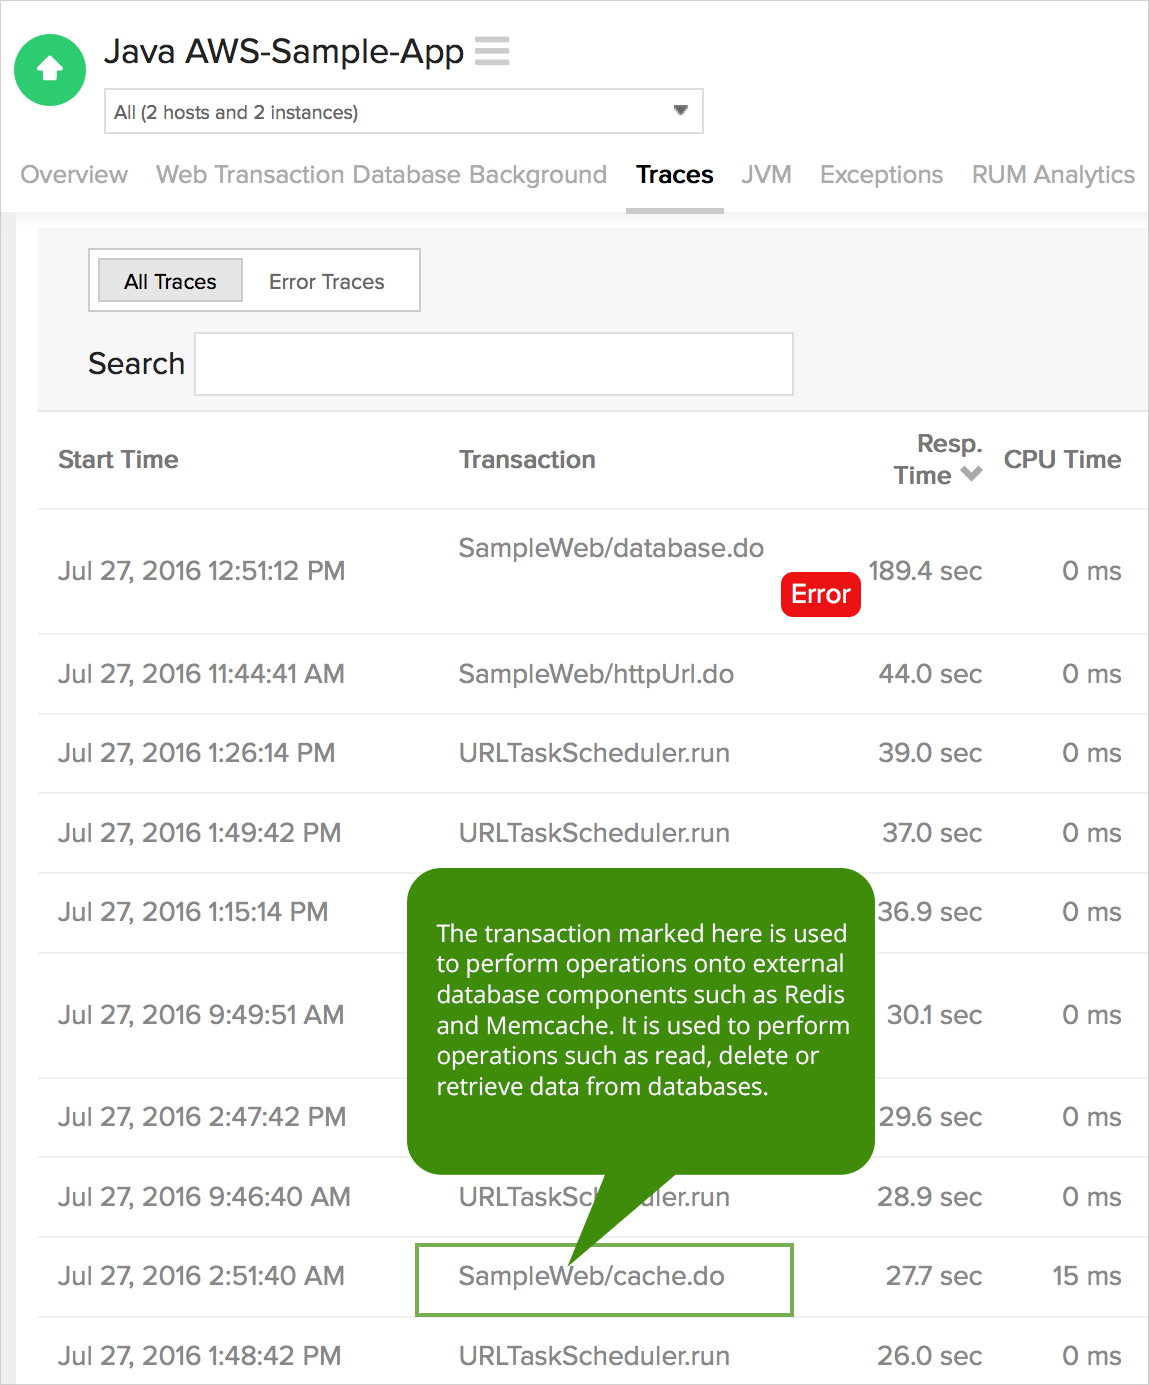Go to the RUM Analytics tab
Viewport: 1149px width, 1385px height.
pos(1053,174)
